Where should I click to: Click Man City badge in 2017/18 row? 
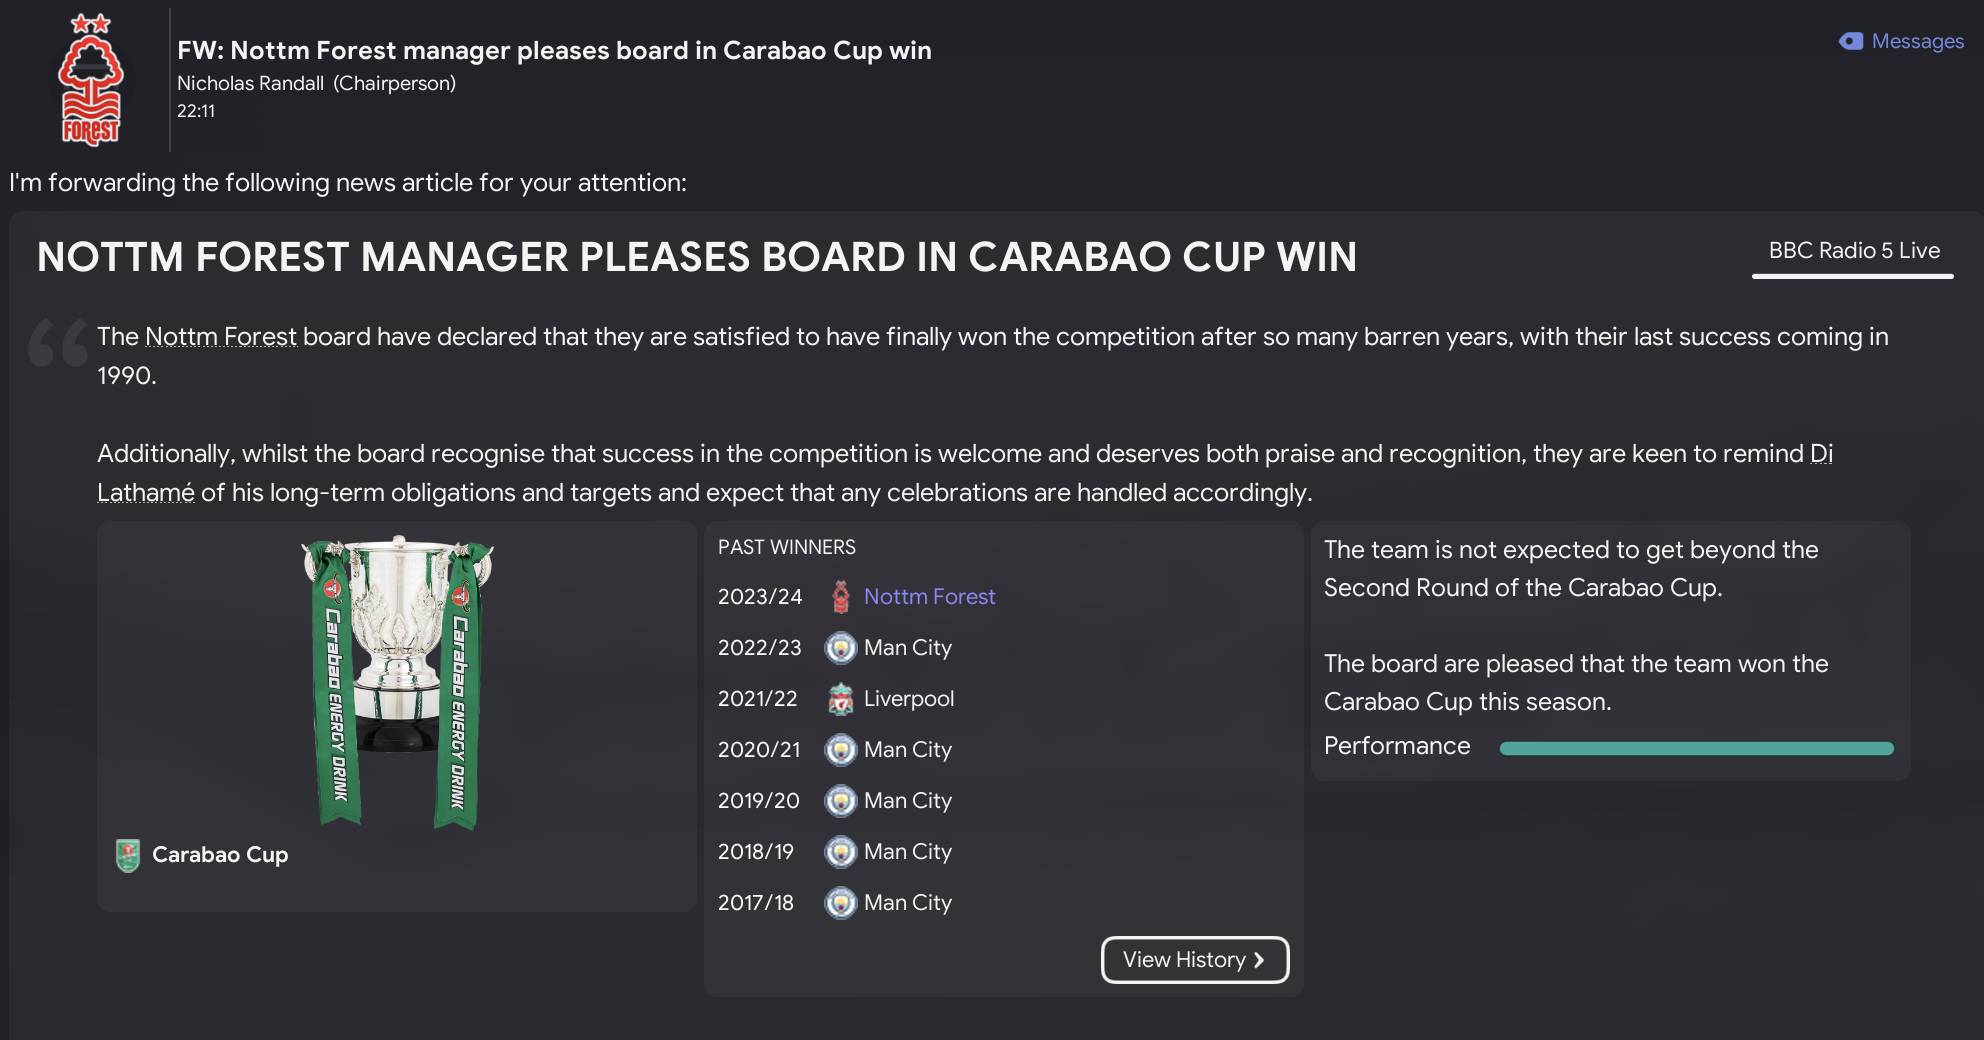[841, 903]
